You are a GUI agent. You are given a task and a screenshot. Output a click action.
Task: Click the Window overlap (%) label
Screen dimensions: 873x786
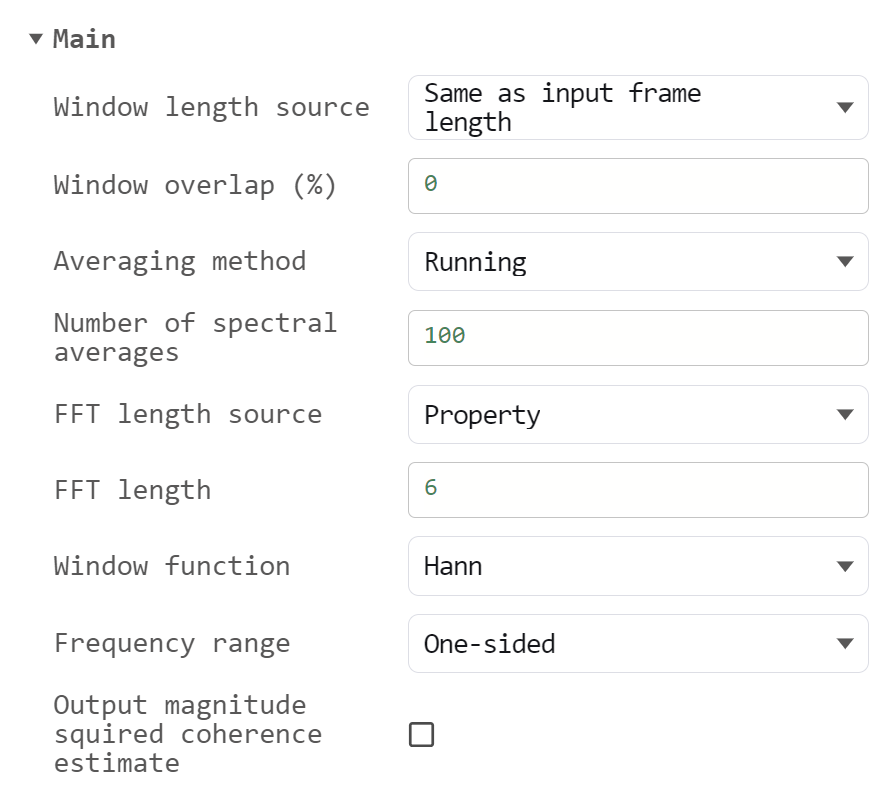tap(195, 185)
